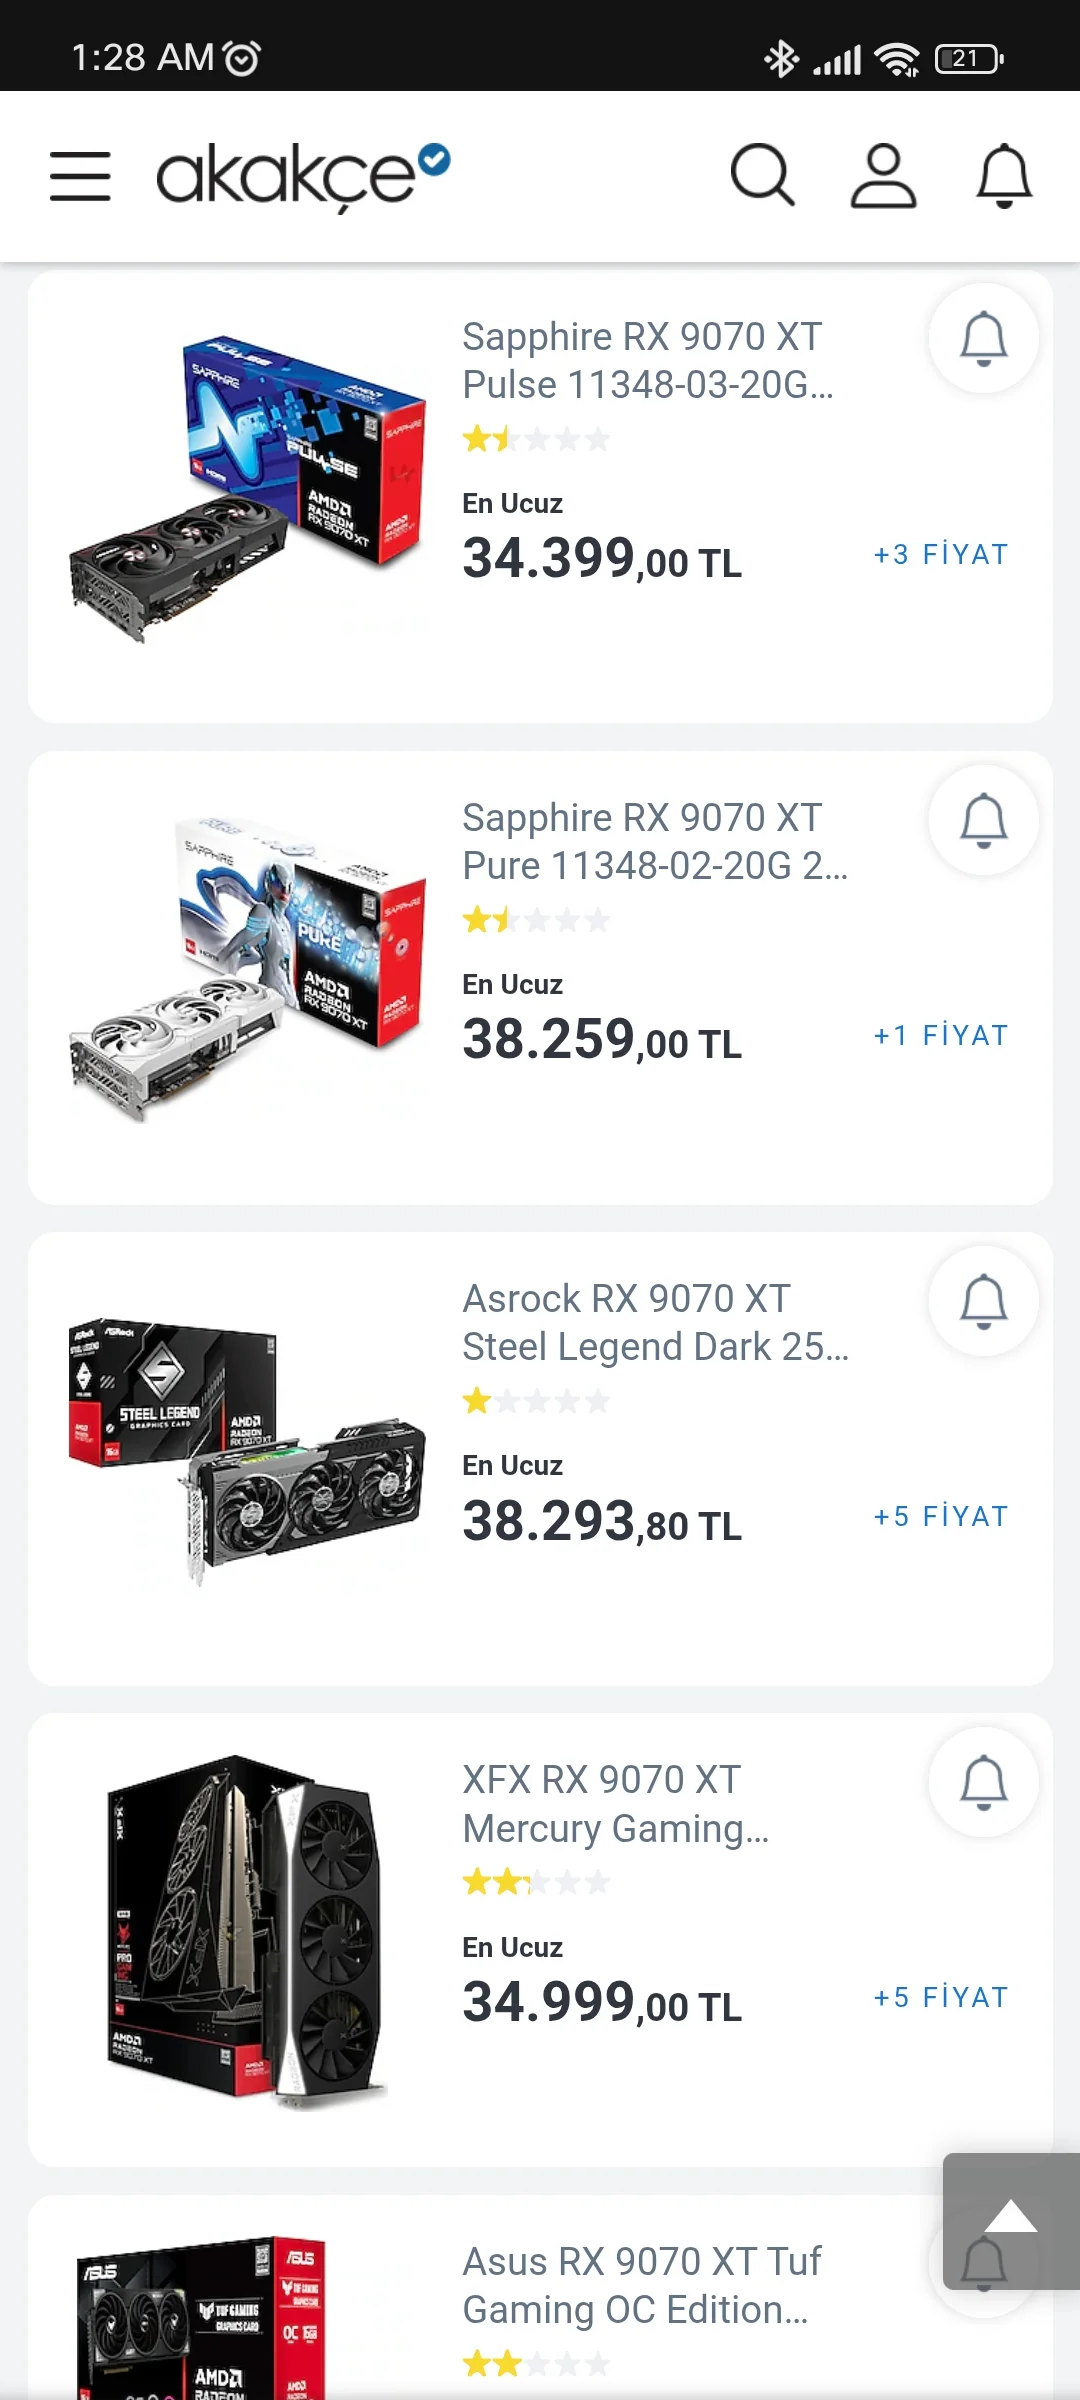The image size is (1080, 2400).
Task: Expand +5 FİYAT for XFX Mercury
Action: pyautogui.click(x=940, y=1998)
